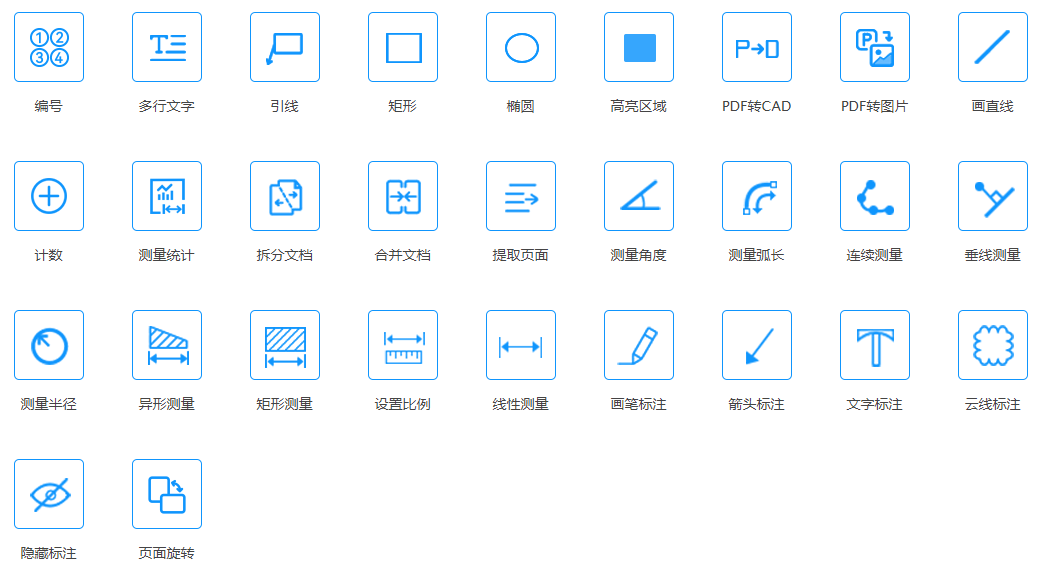This screenshot has width=1042, height=572.
Task: Click the 测量弧长 label text
Action: click(x=757, y=255)
